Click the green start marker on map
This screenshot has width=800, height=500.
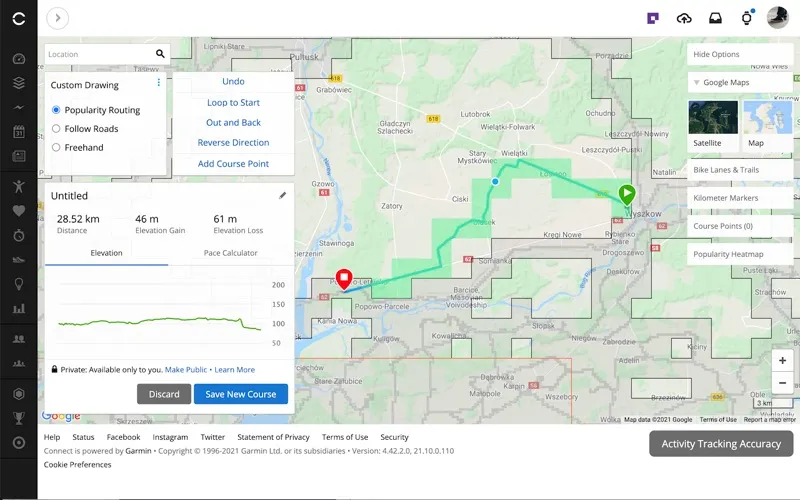pyautogui.click(x=627, y=194)
